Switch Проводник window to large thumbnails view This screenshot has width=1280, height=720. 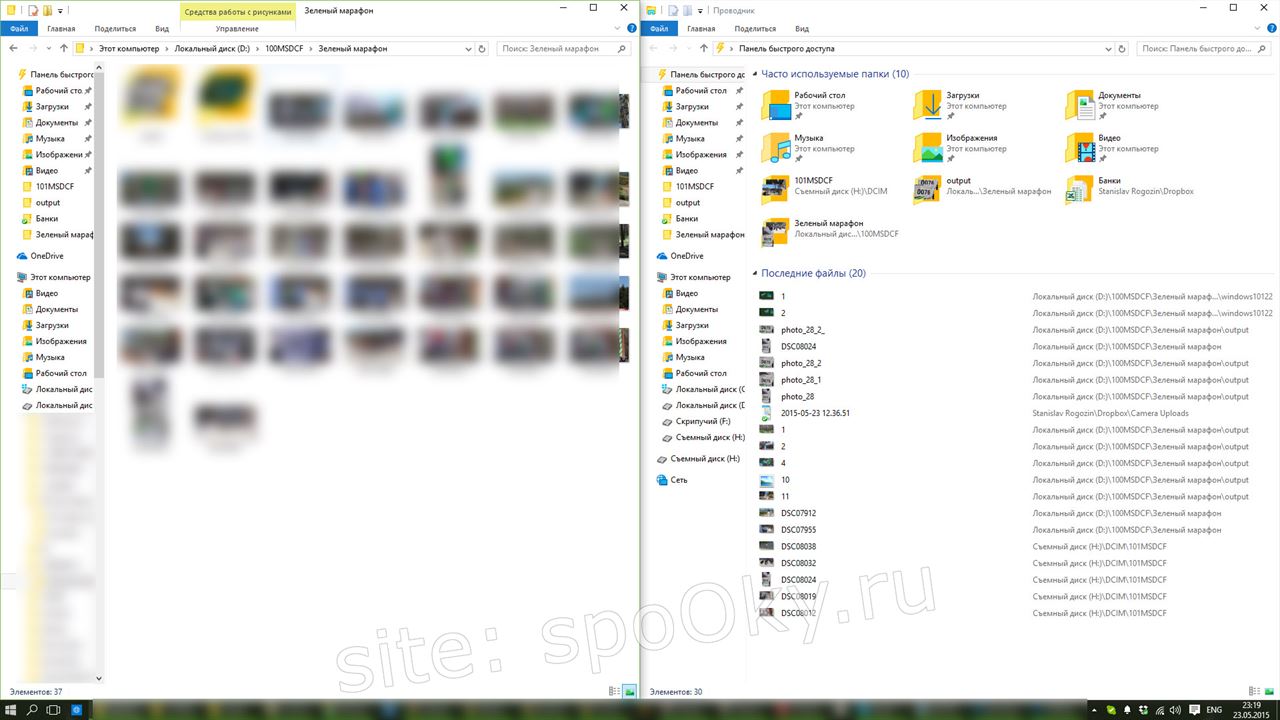coord(1269,691)
